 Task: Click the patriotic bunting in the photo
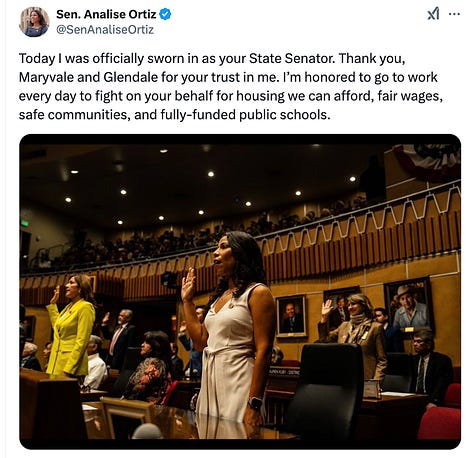click(428, 162)
